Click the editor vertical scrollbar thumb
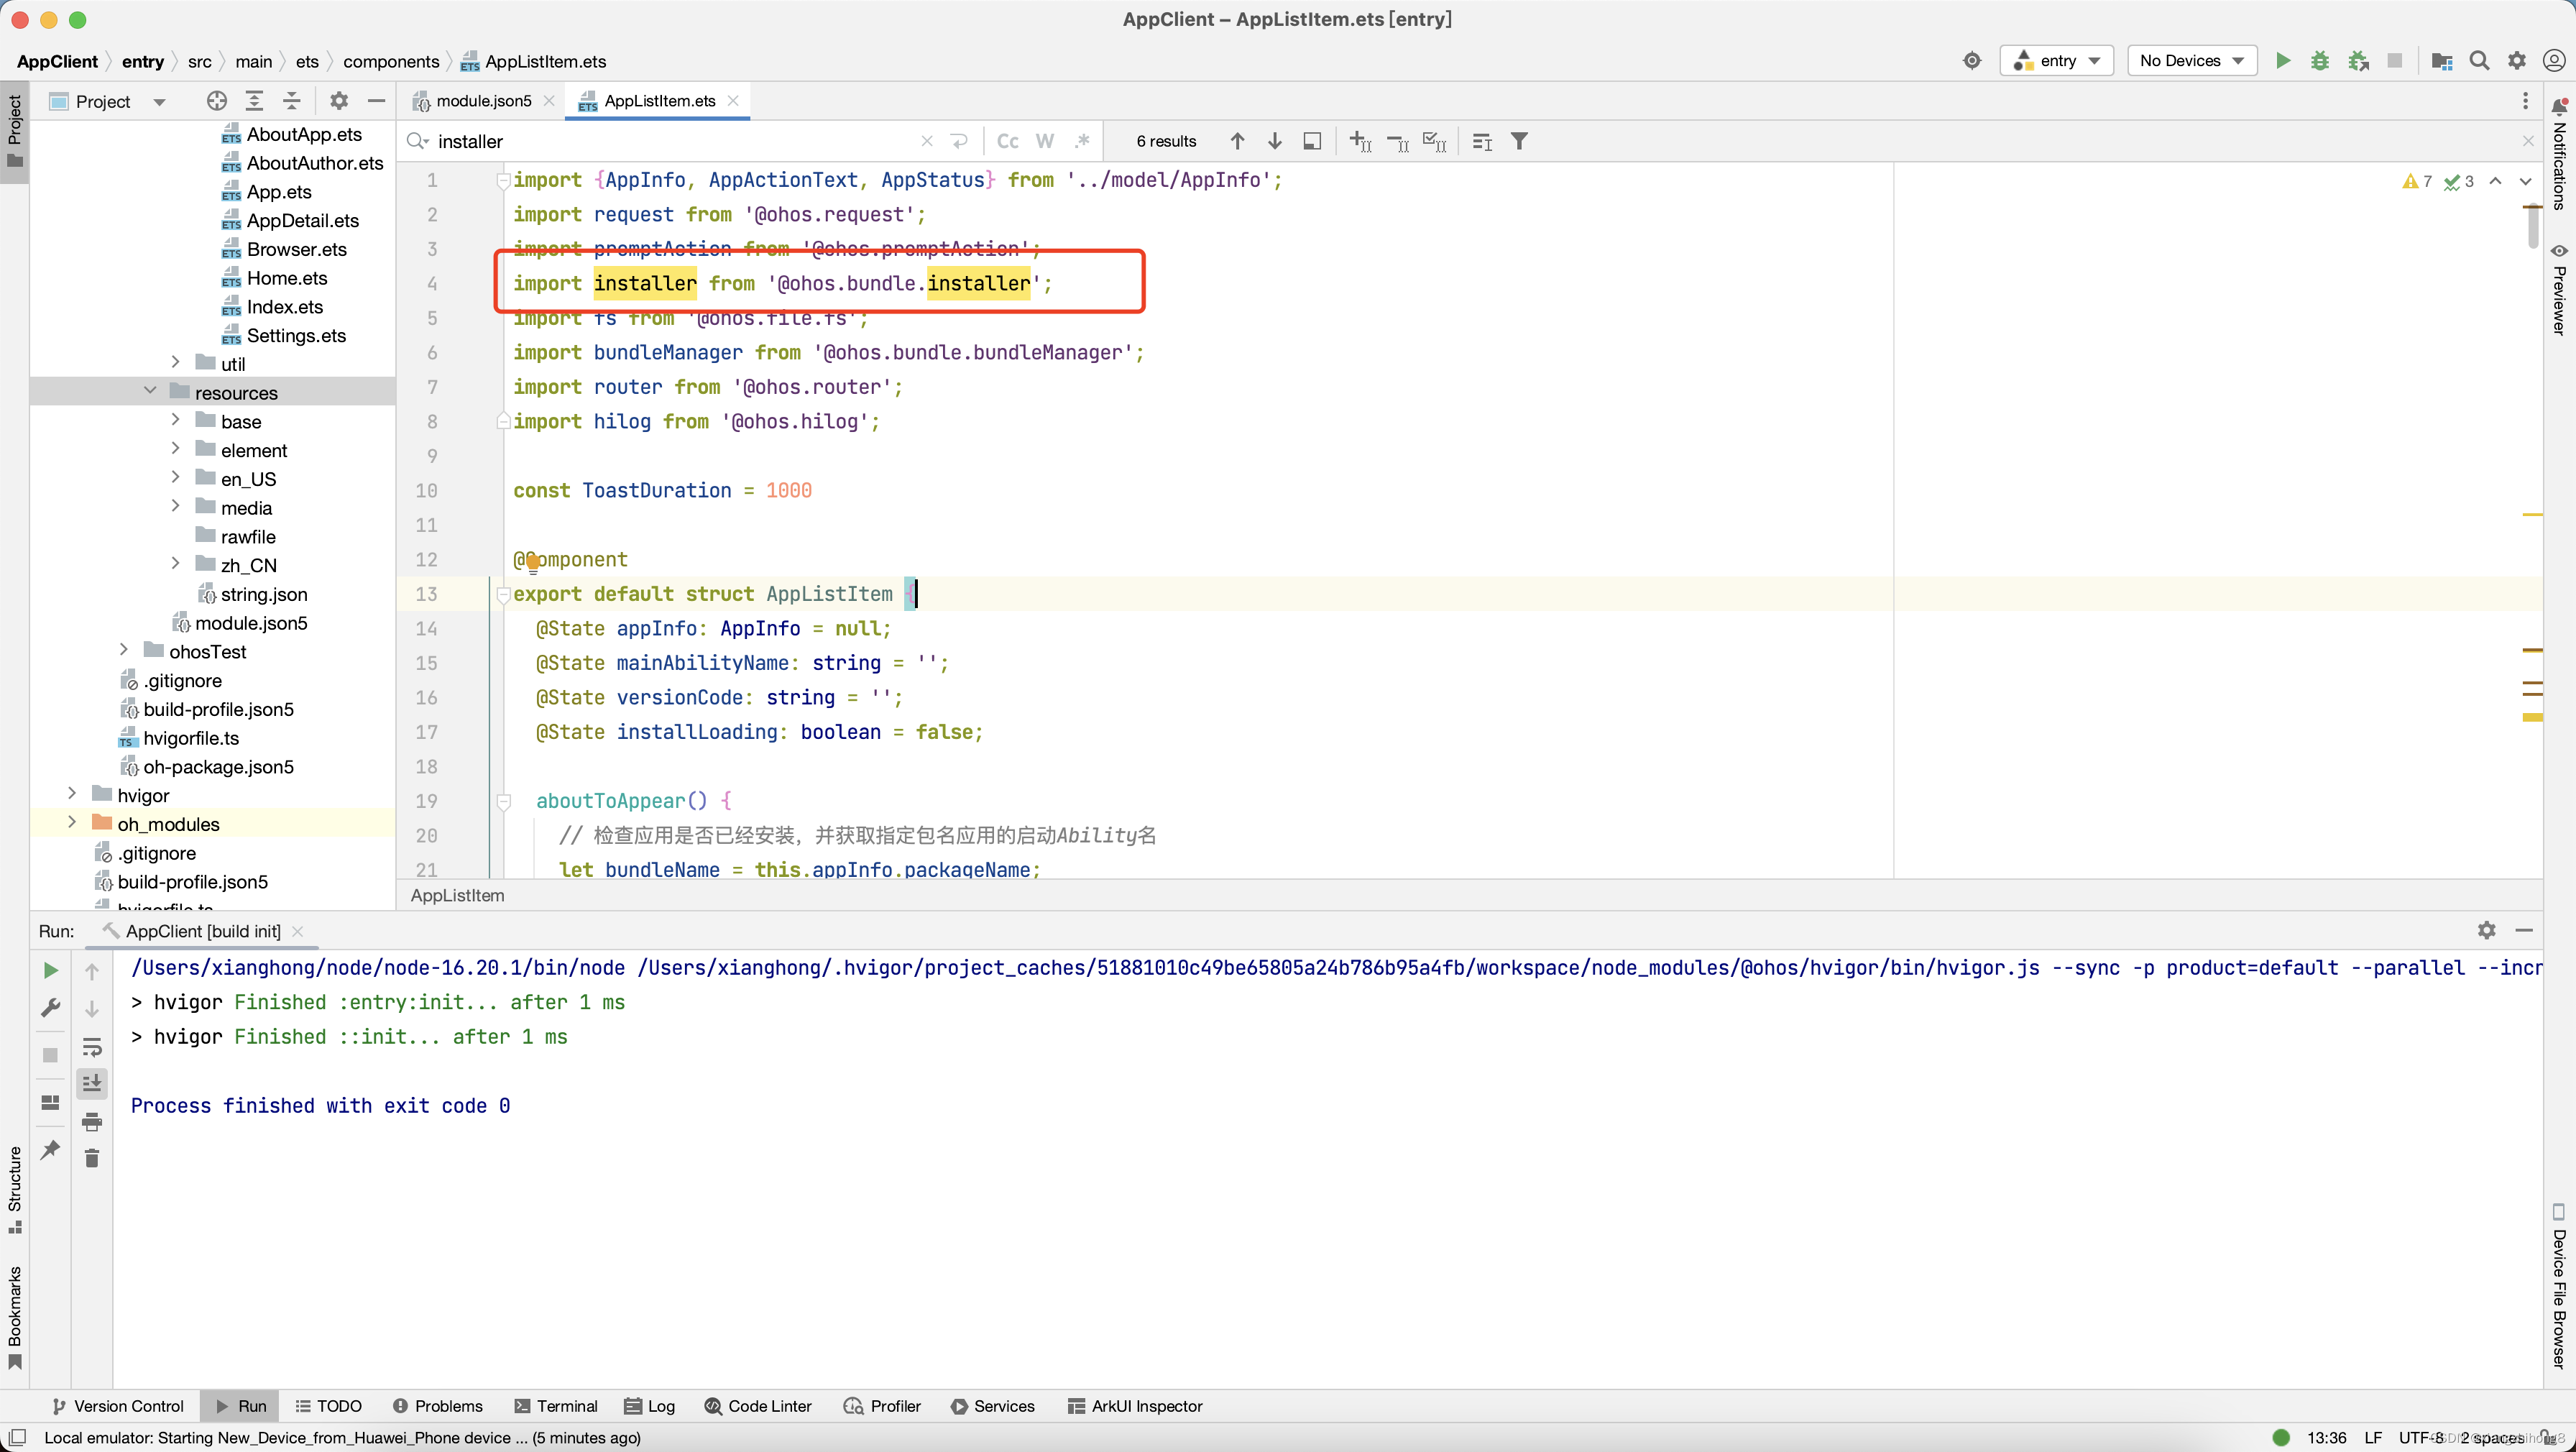The image size is (2576, 1452). [x=2533, y=226]
